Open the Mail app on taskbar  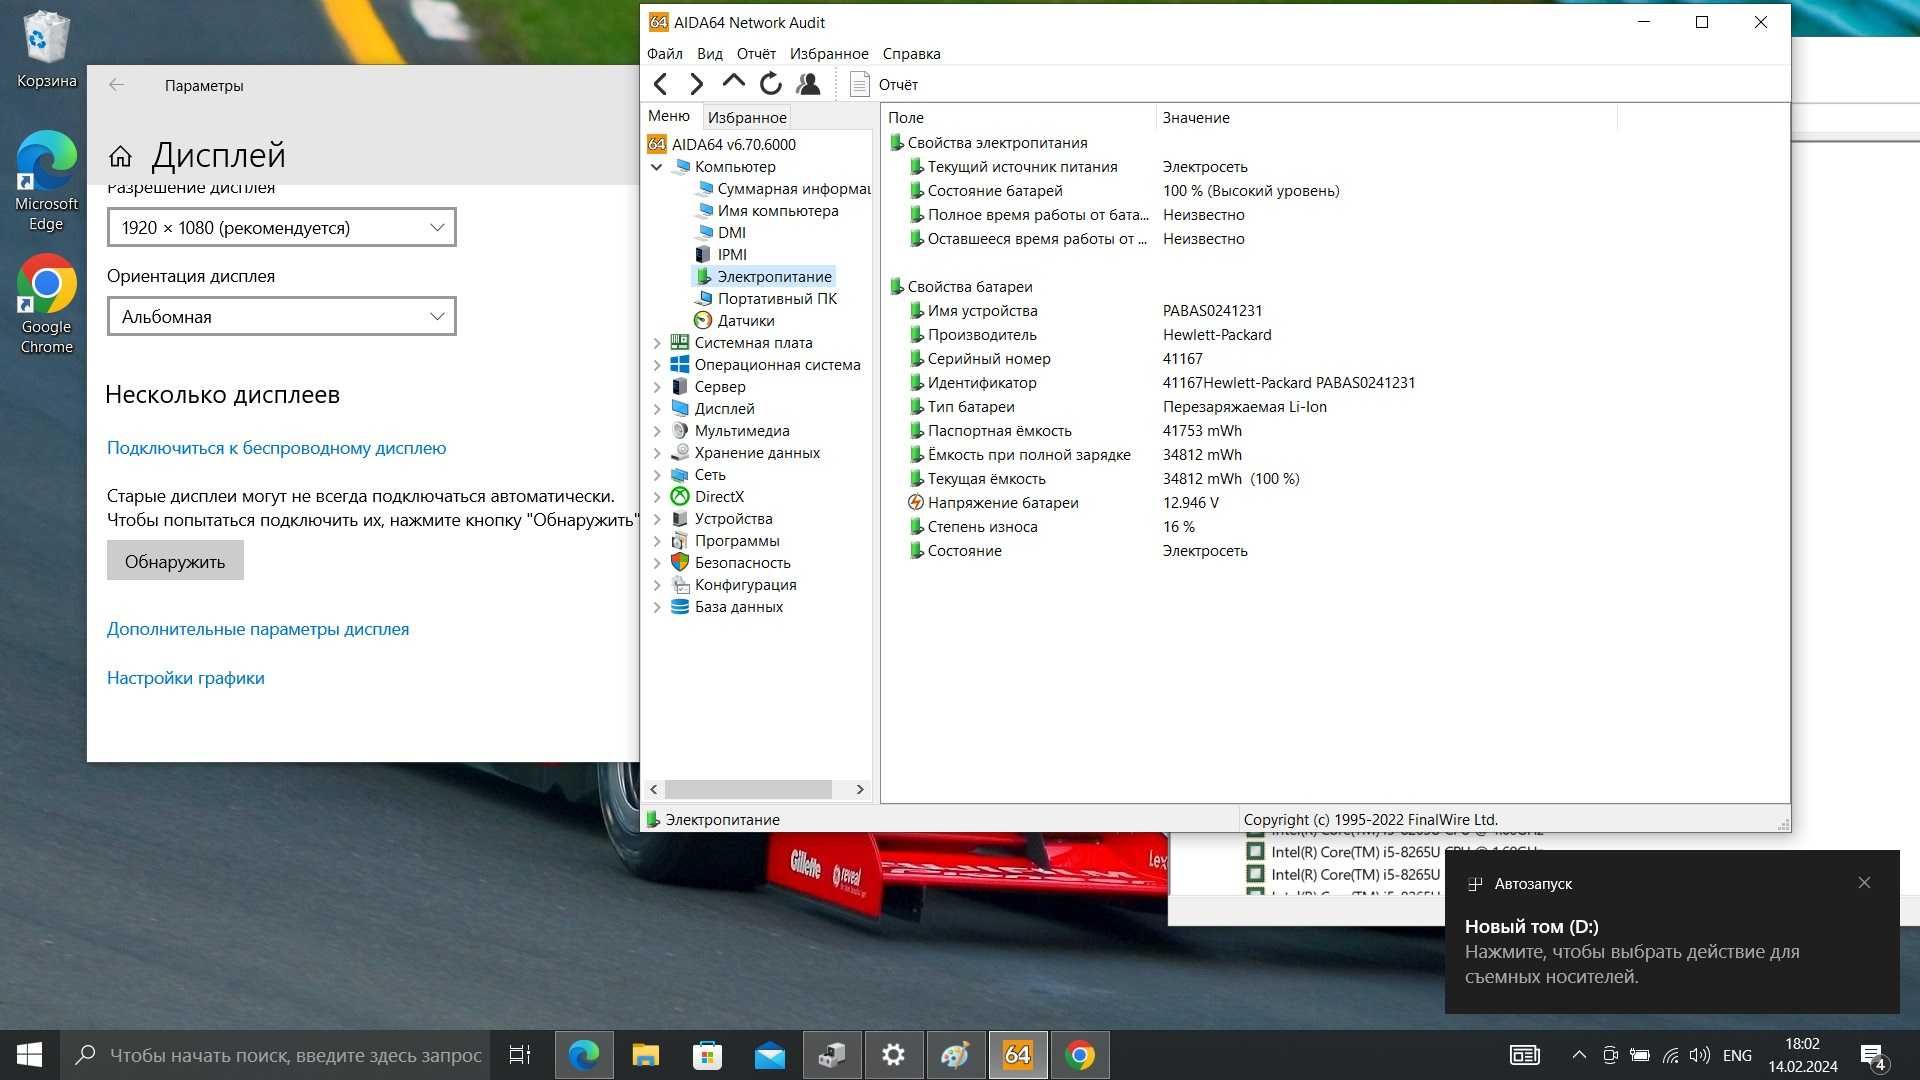[770, 1055]
